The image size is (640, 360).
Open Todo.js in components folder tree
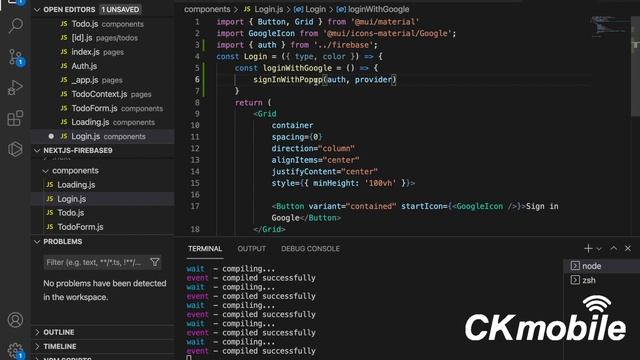[103, 213]
